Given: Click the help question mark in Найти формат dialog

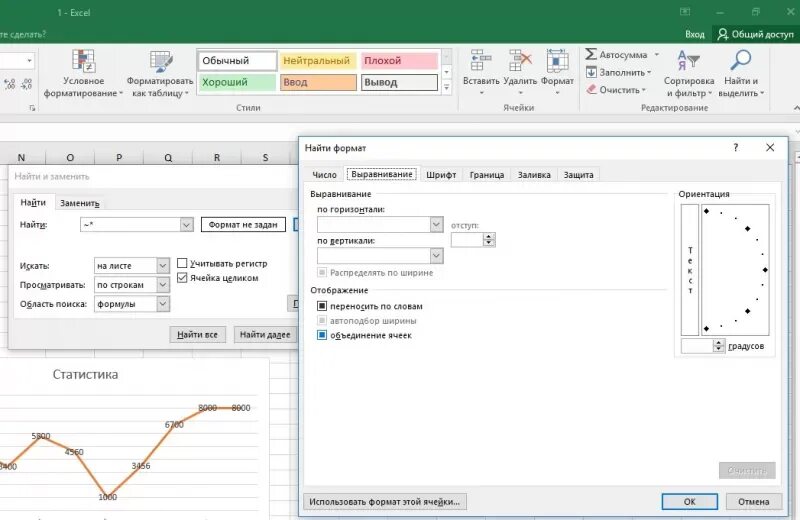Looking at the screenshot, I should click(735, 147).
